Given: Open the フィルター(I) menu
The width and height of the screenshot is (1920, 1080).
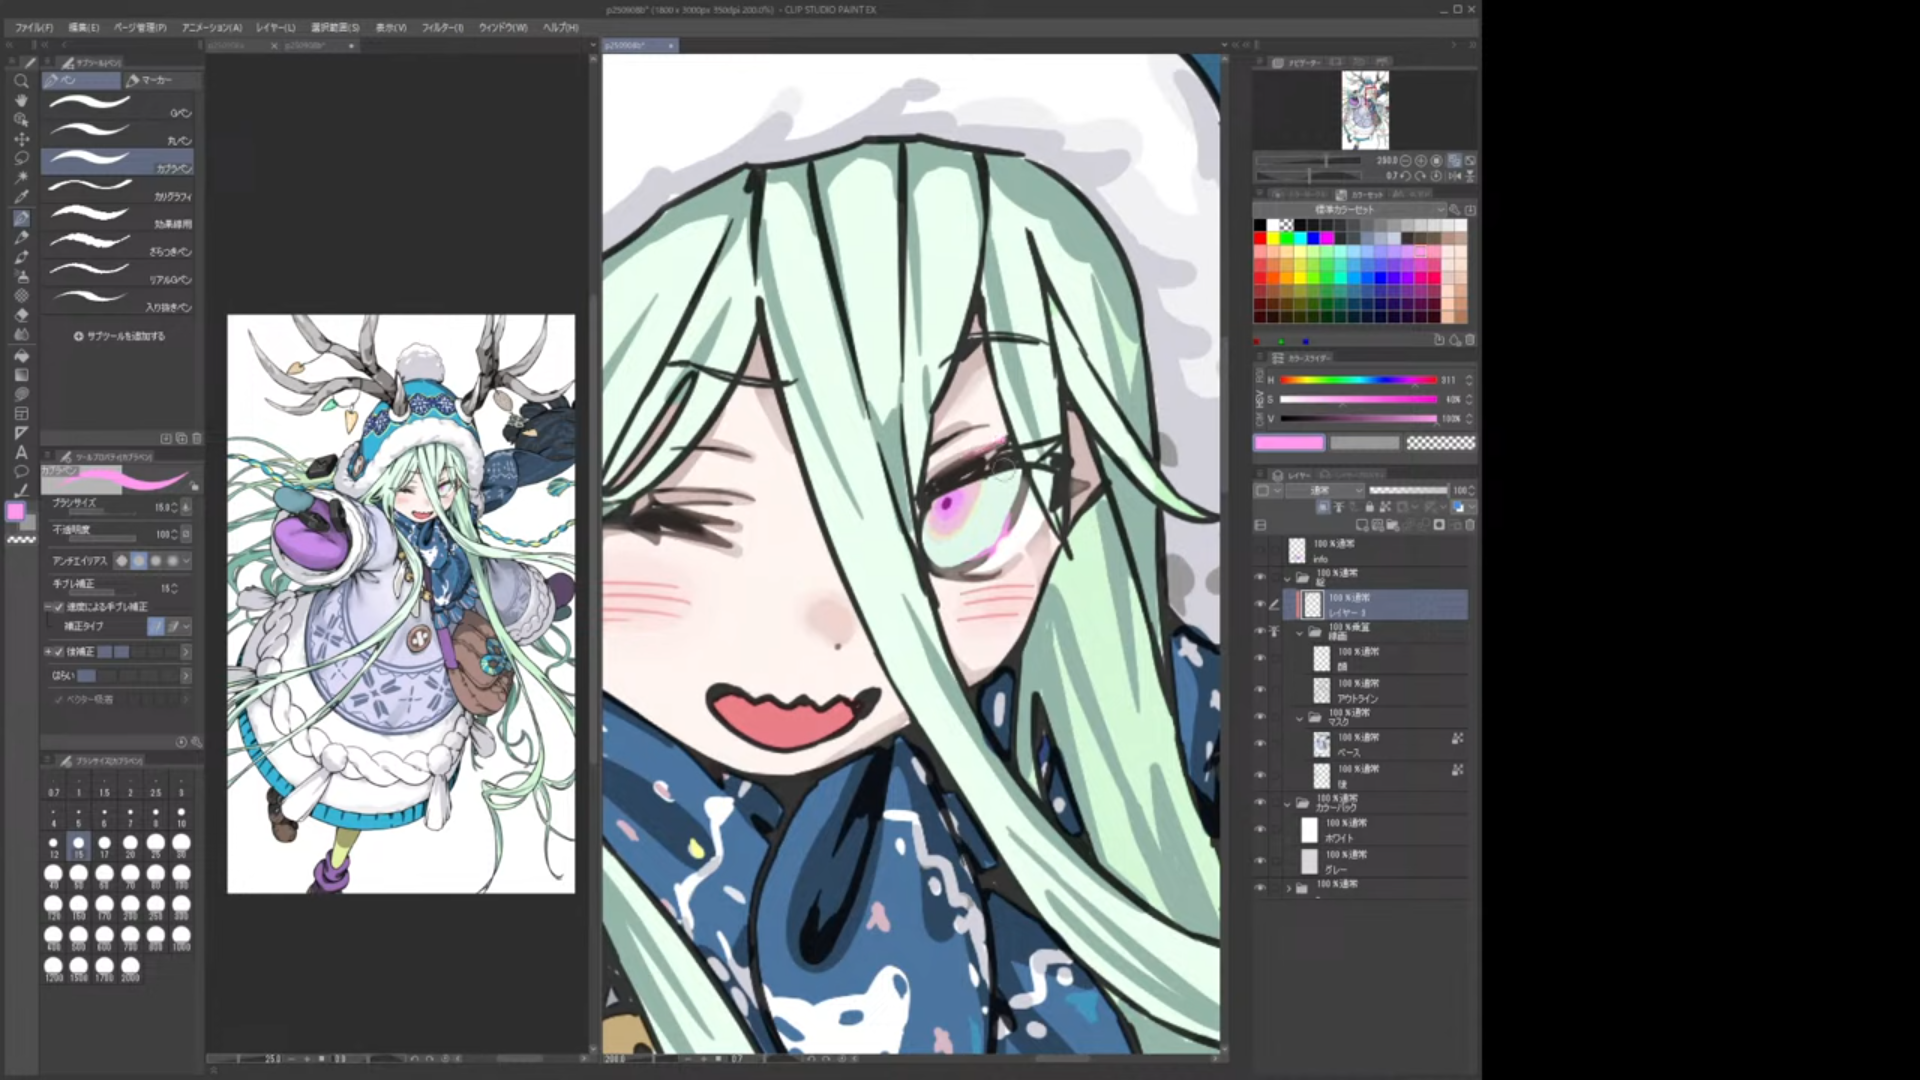Looking at the screenshot, I should (x=441, y=28).
